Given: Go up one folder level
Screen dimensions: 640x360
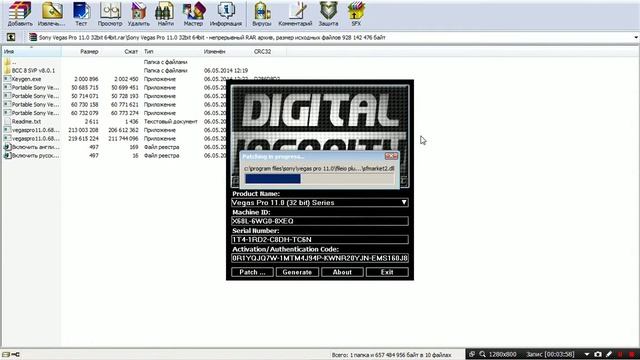Looking at the screenshot, I should [x=11, y=38].
